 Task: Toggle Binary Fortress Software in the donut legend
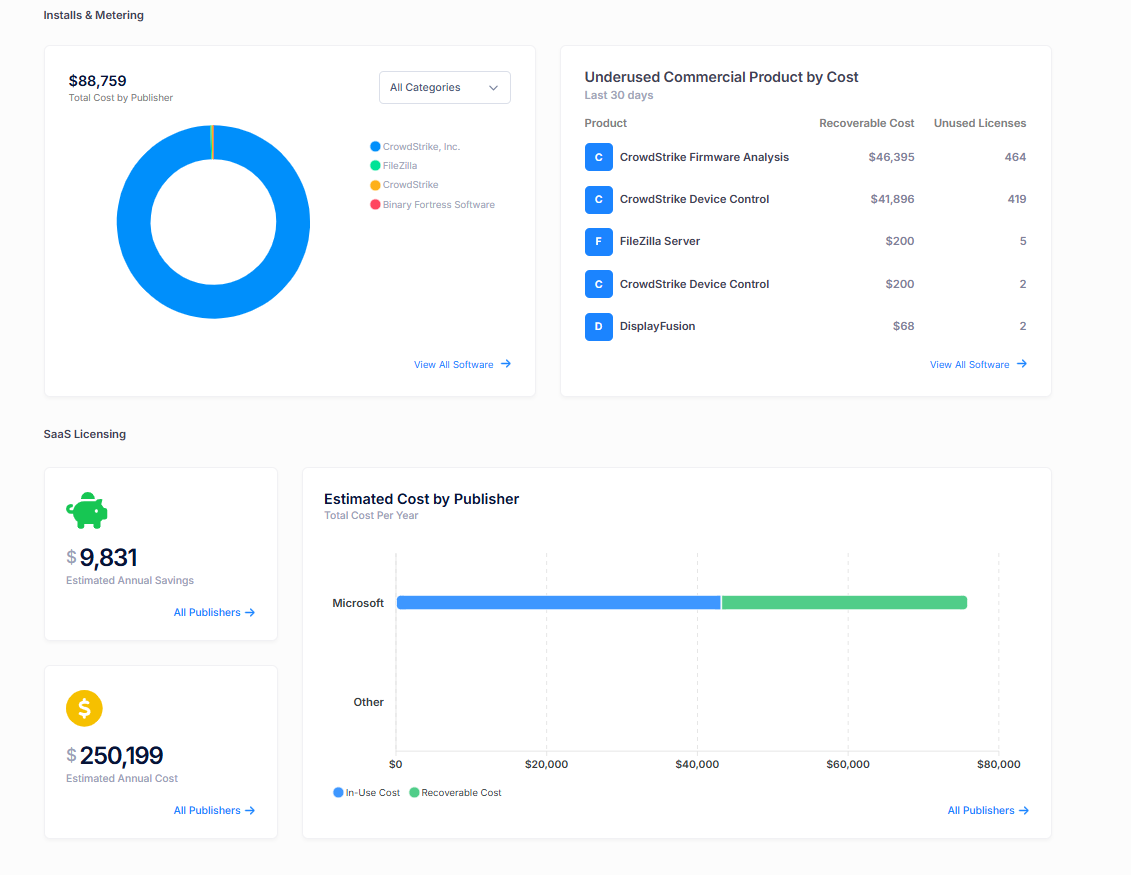coord(434,204)
